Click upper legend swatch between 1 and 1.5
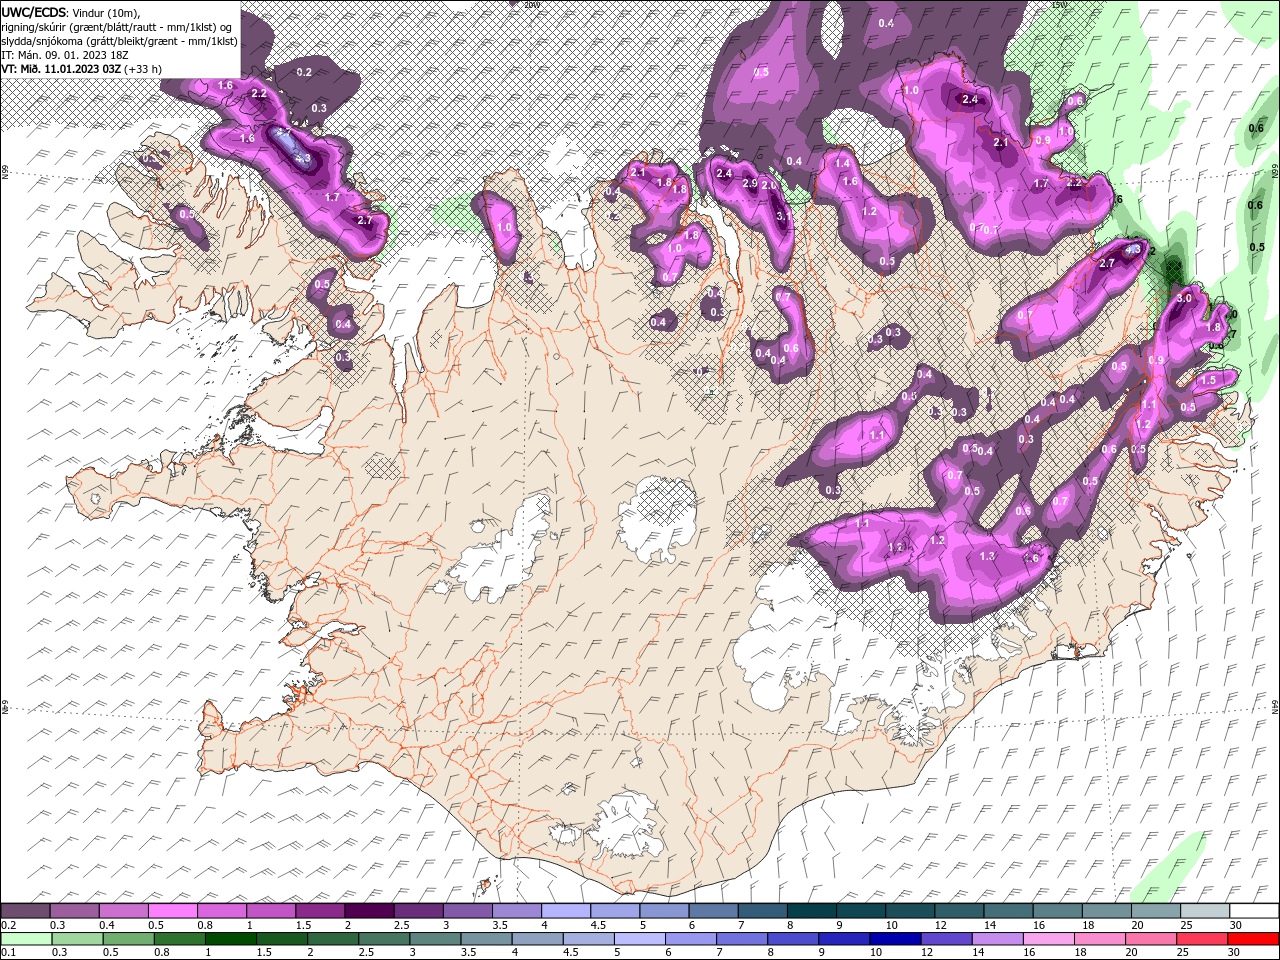The image size is (1280, 960). [272, 911]
